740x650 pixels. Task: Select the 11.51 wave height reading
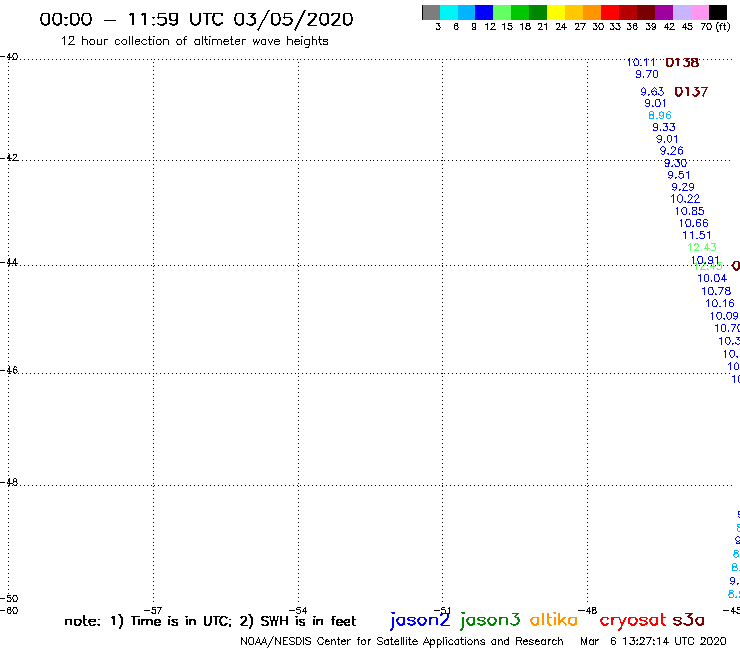click(697, 235)
